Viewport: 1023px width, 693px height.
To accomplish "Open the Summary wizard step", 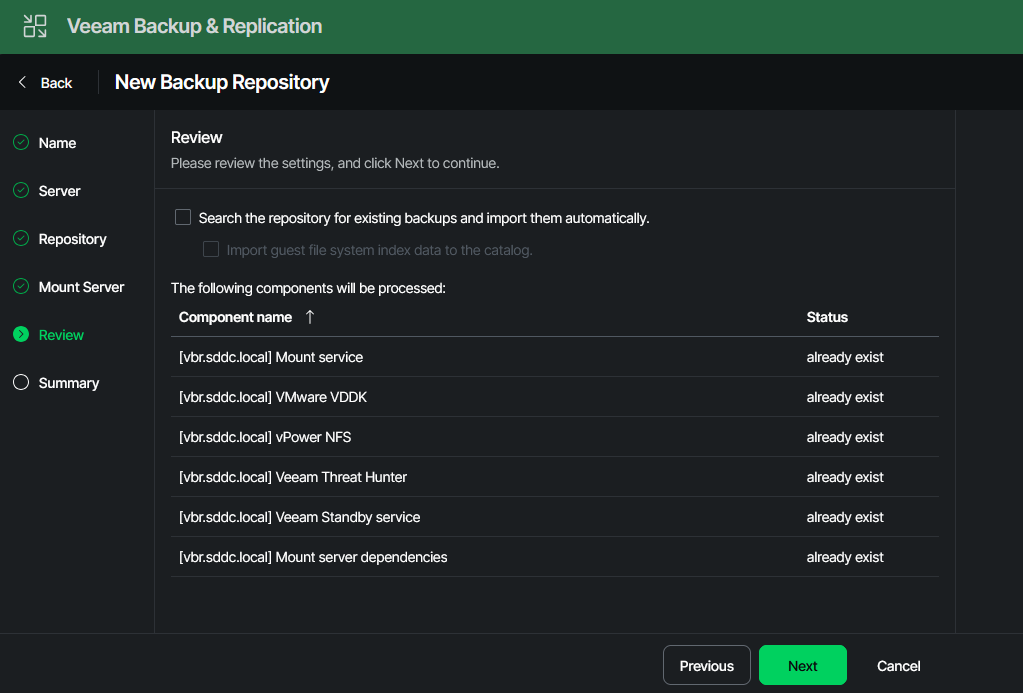I will coord(68,383).
